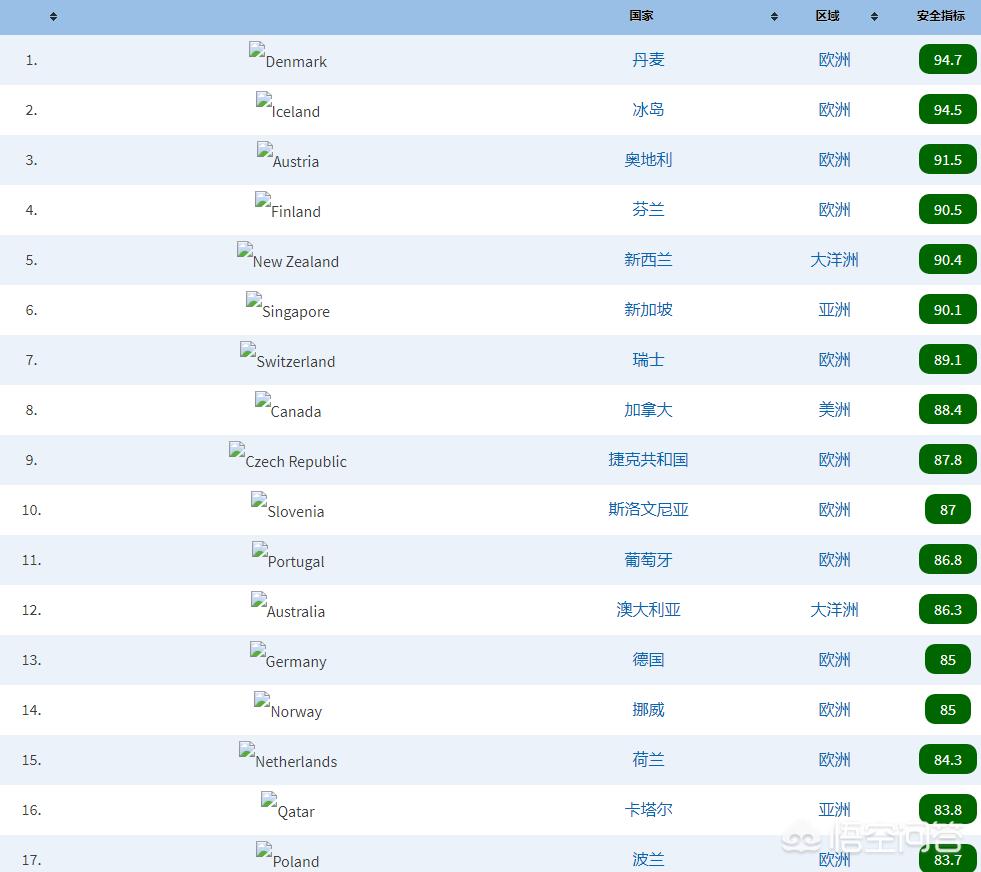
Task: Open the 挪威 country link
Action: (x=648, y=711)
